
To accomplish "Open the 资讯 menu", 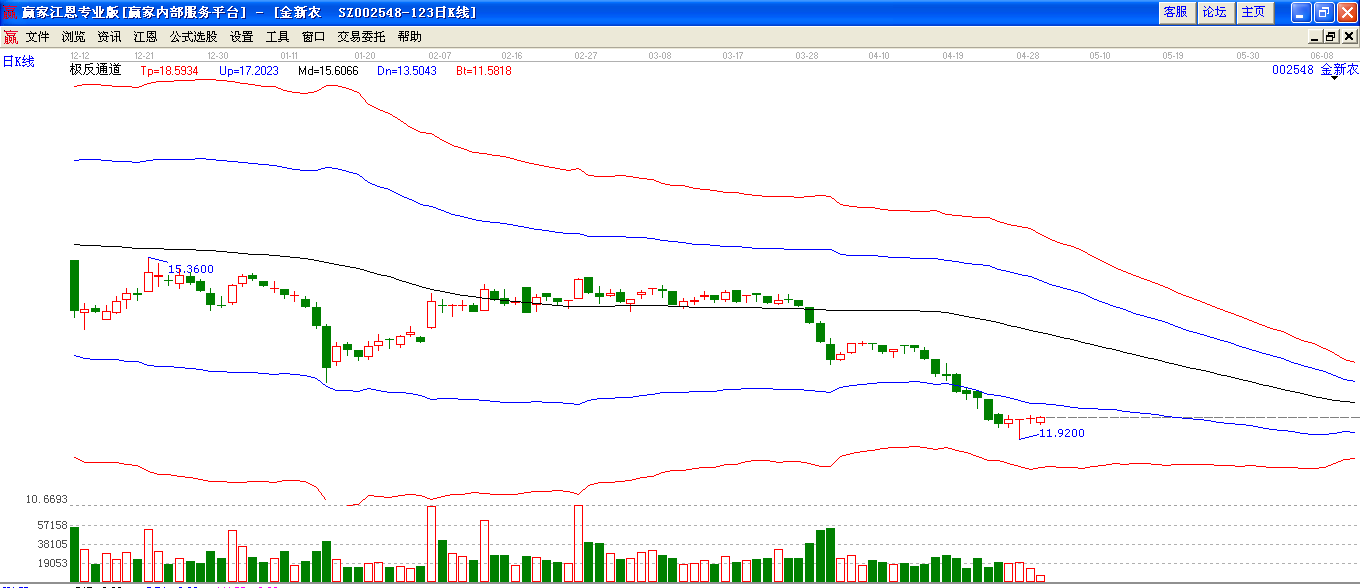I will click(x=109, y=36).
